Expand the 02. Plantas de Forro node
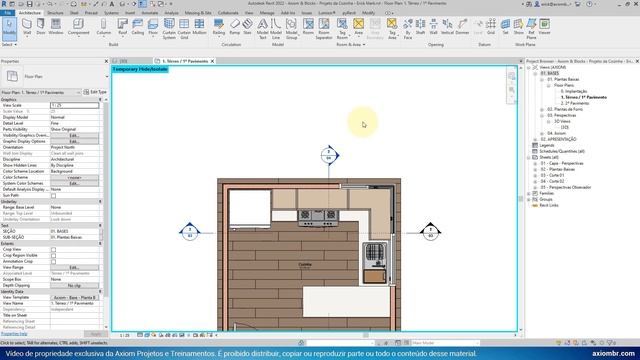 (542, 109)
